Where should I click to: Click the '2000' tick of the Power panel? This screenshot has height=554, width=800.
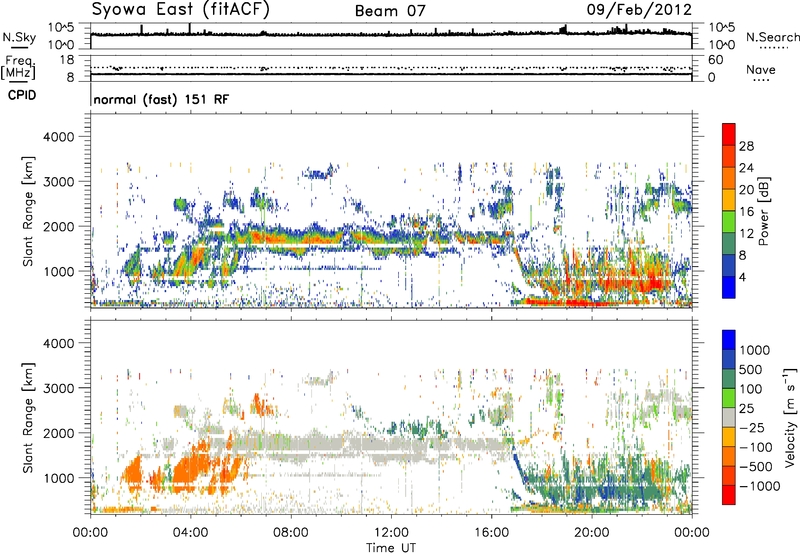(58, 226)
